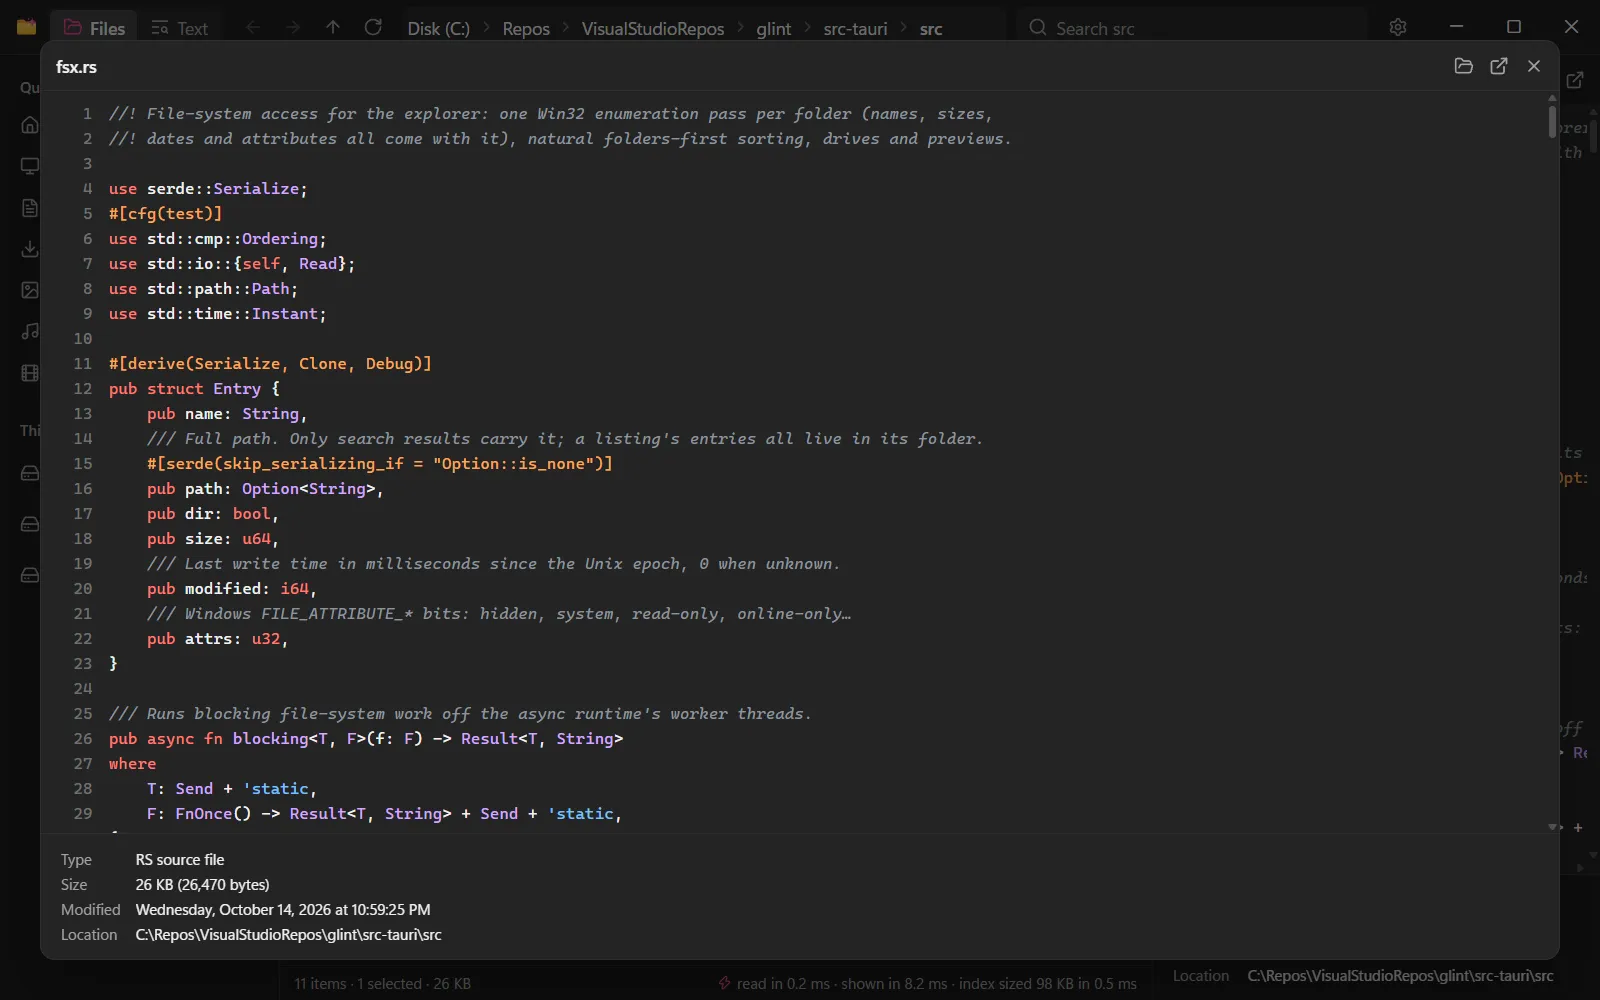Open Desktop in the sidebar
This screenshot has width=1600, height=1000.
click(x=30, y=166)
